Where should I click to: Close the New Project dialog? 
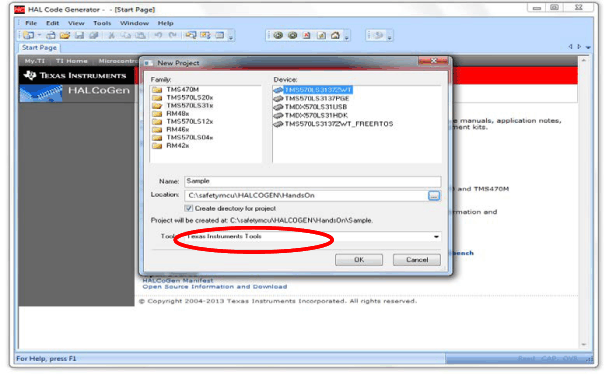click(433, 61)
